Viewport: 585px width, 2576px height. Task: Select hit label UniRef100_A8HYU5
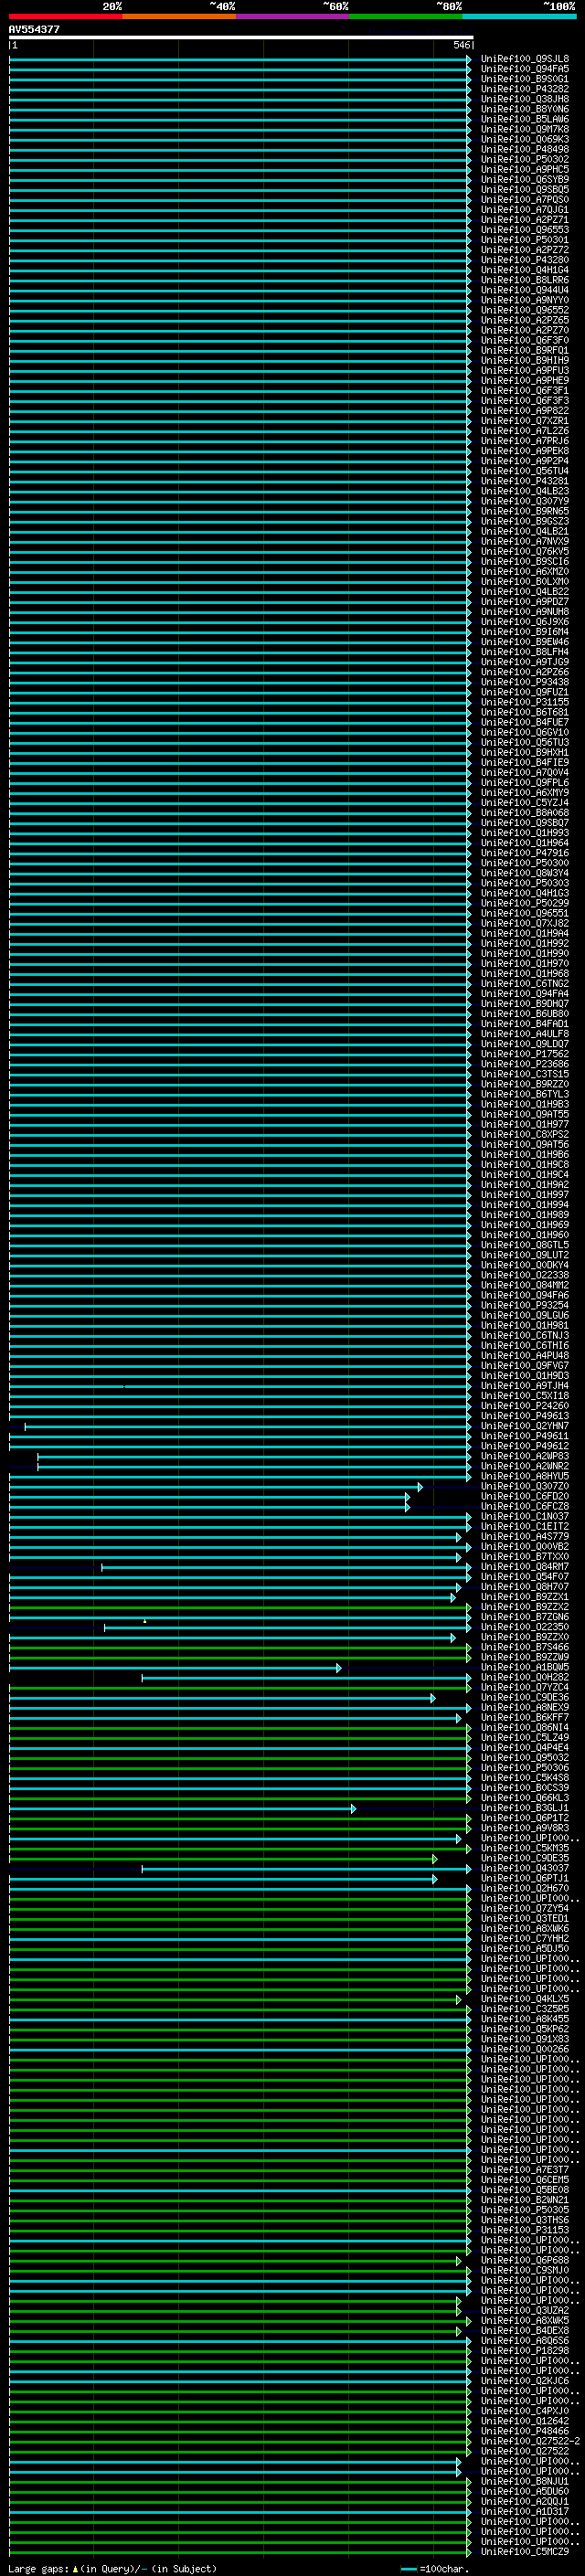tap(525, 1476)
